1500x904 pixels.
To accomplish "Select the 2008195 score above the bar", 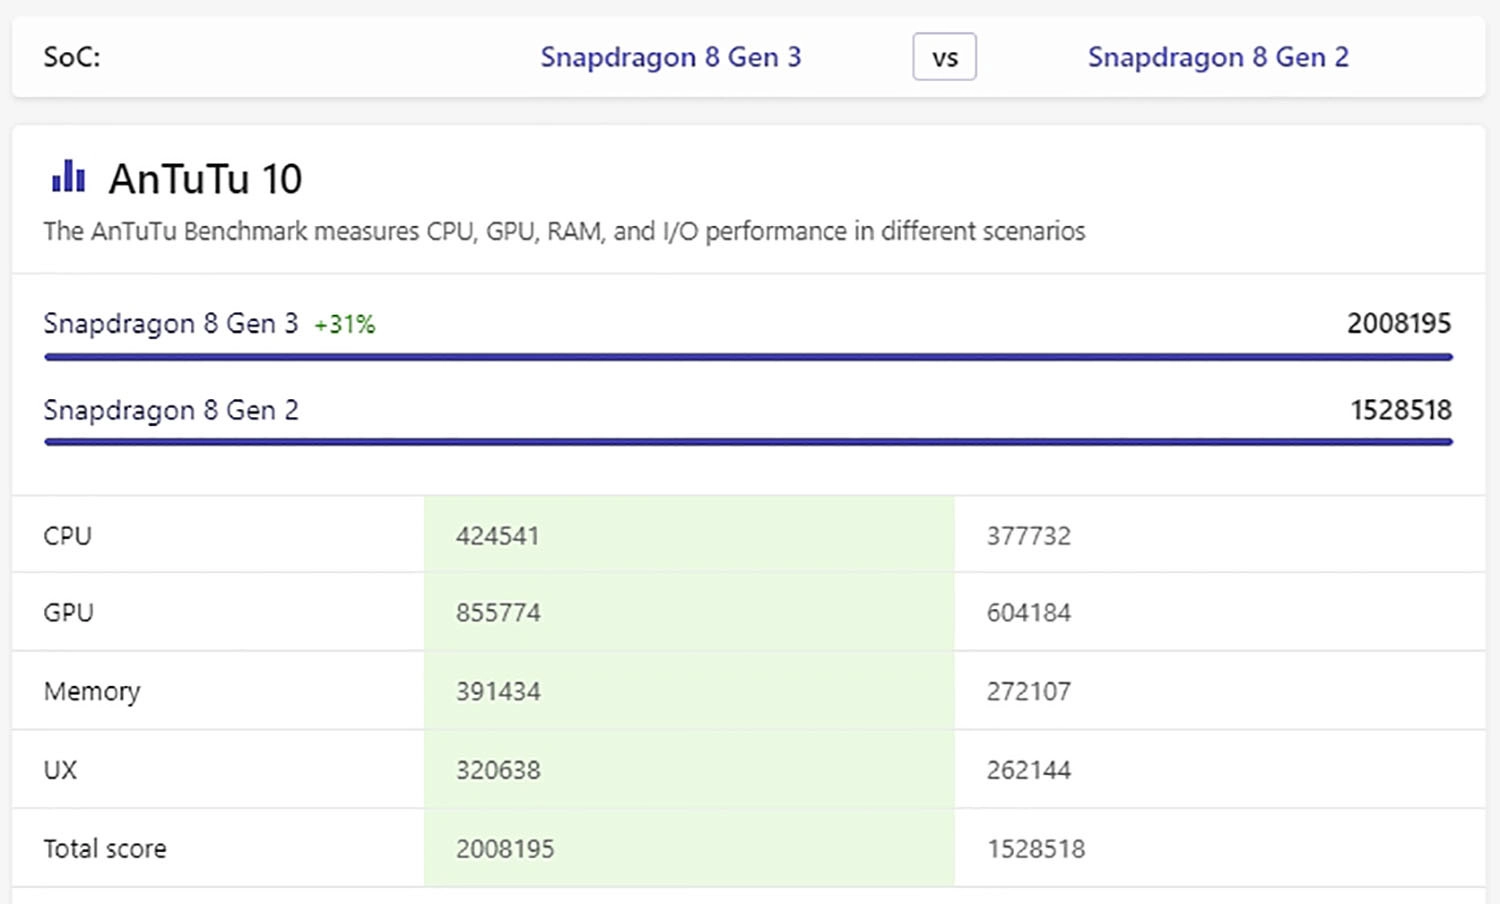I will pyautogui.click(x=1399, y=323).
